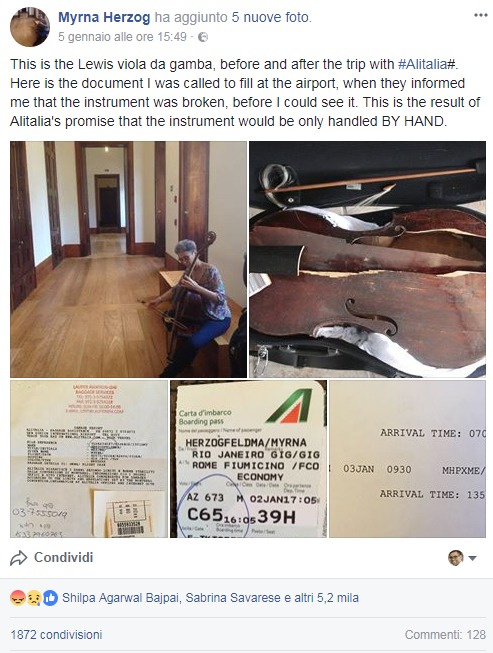This screenshot has height=653, width=493.
Task: Show the 1872 condivisioni shares list
Action: click(x=56, y=635)
